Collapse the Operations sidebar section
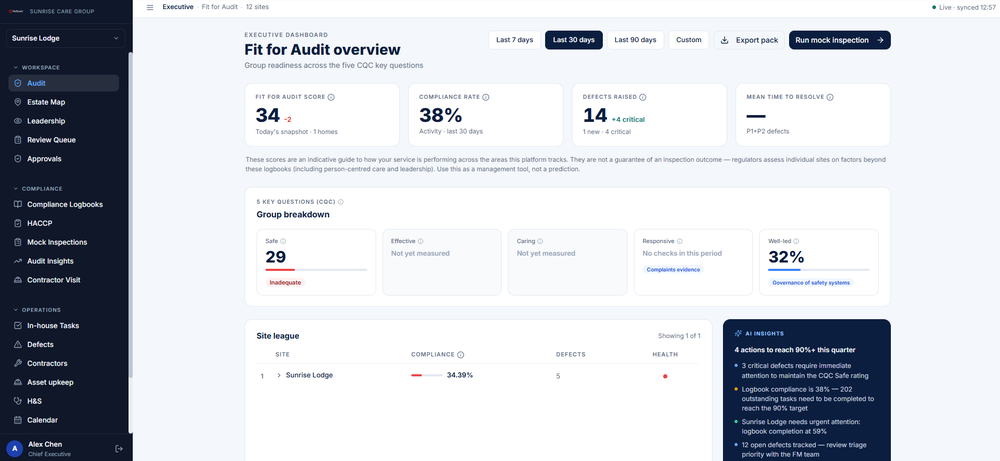Screen dimensions: 1000x461 tap(37, 310)
